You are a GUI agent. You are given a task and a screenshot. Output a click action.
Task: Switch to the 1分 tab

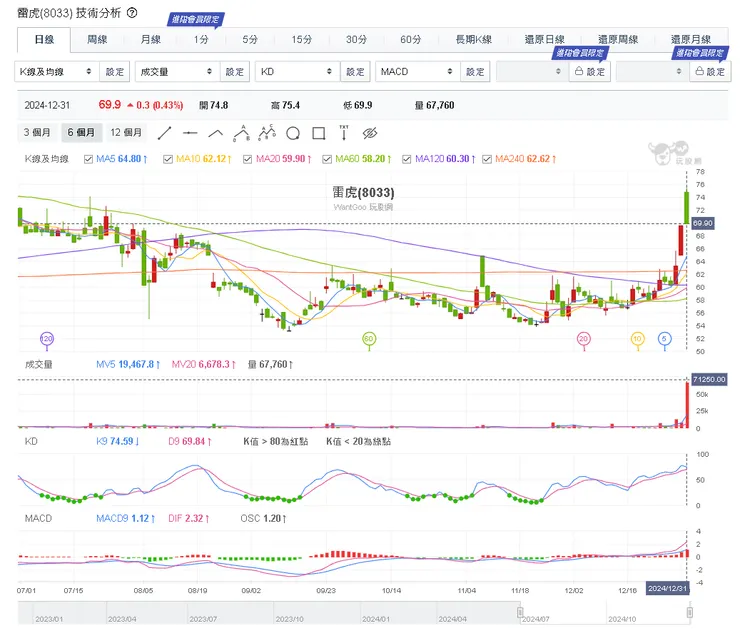point(201,40)
